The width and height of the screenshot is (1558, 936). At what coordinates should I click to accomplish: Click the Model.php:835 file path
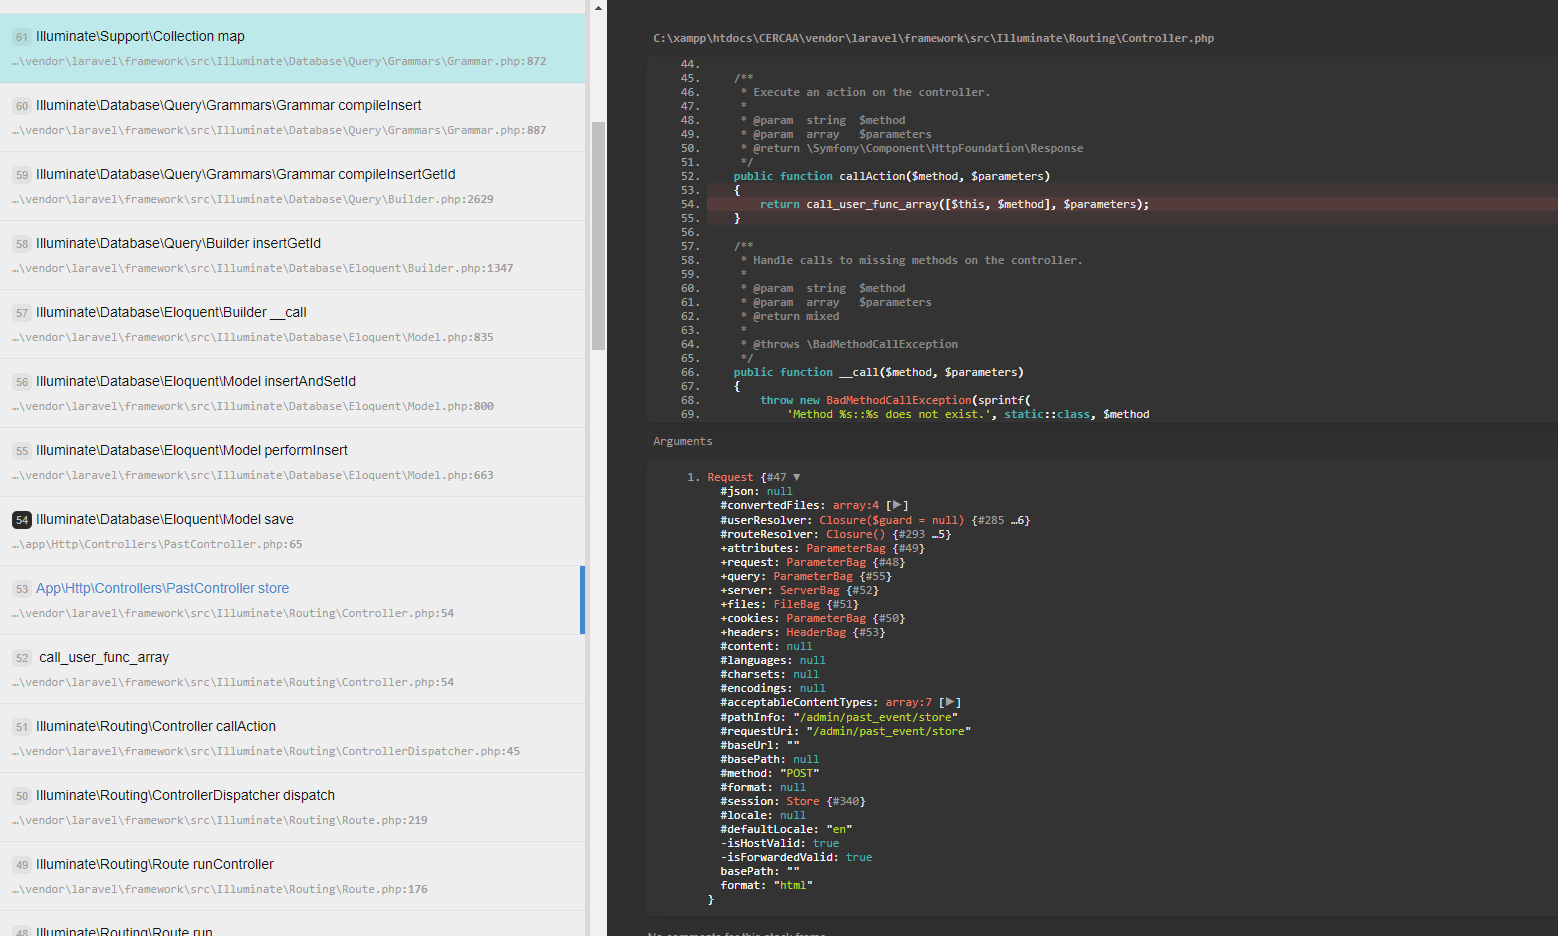[253, 337]
